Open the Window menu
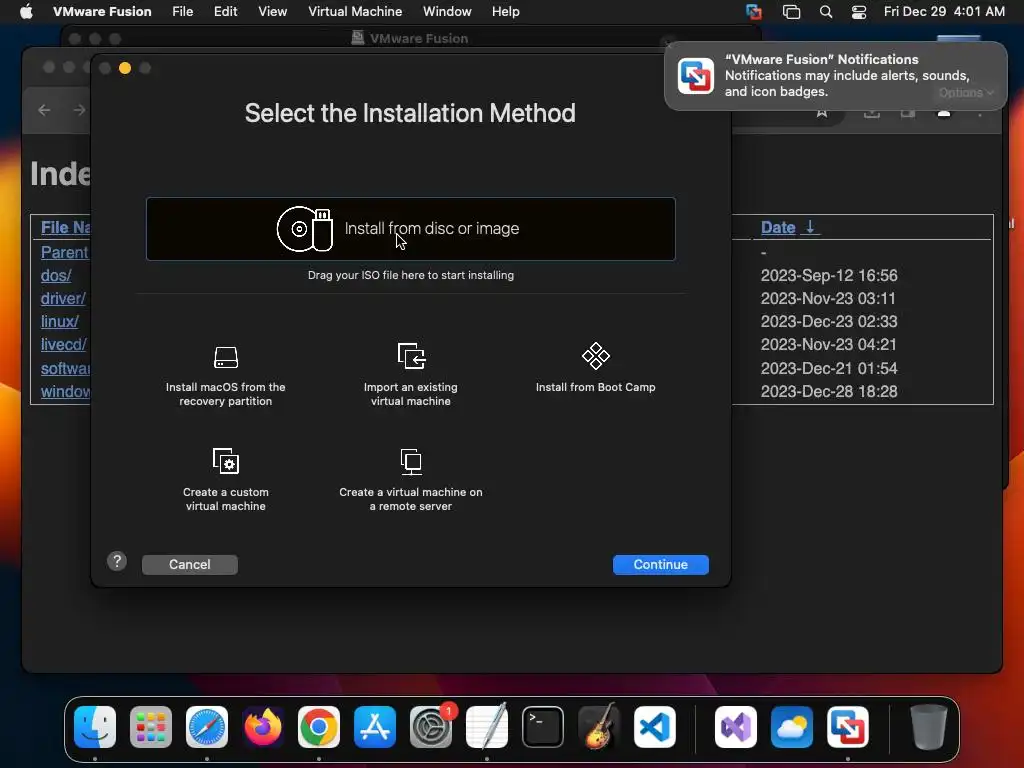This screenshot has width=1024, height=768. 447,11
